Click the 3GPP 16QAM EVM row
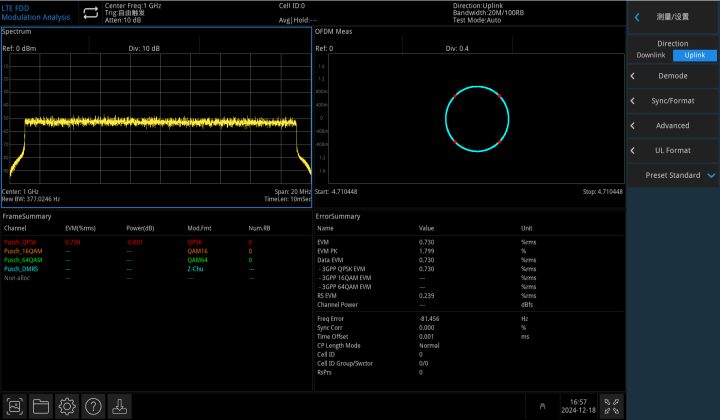 point(469,278)
